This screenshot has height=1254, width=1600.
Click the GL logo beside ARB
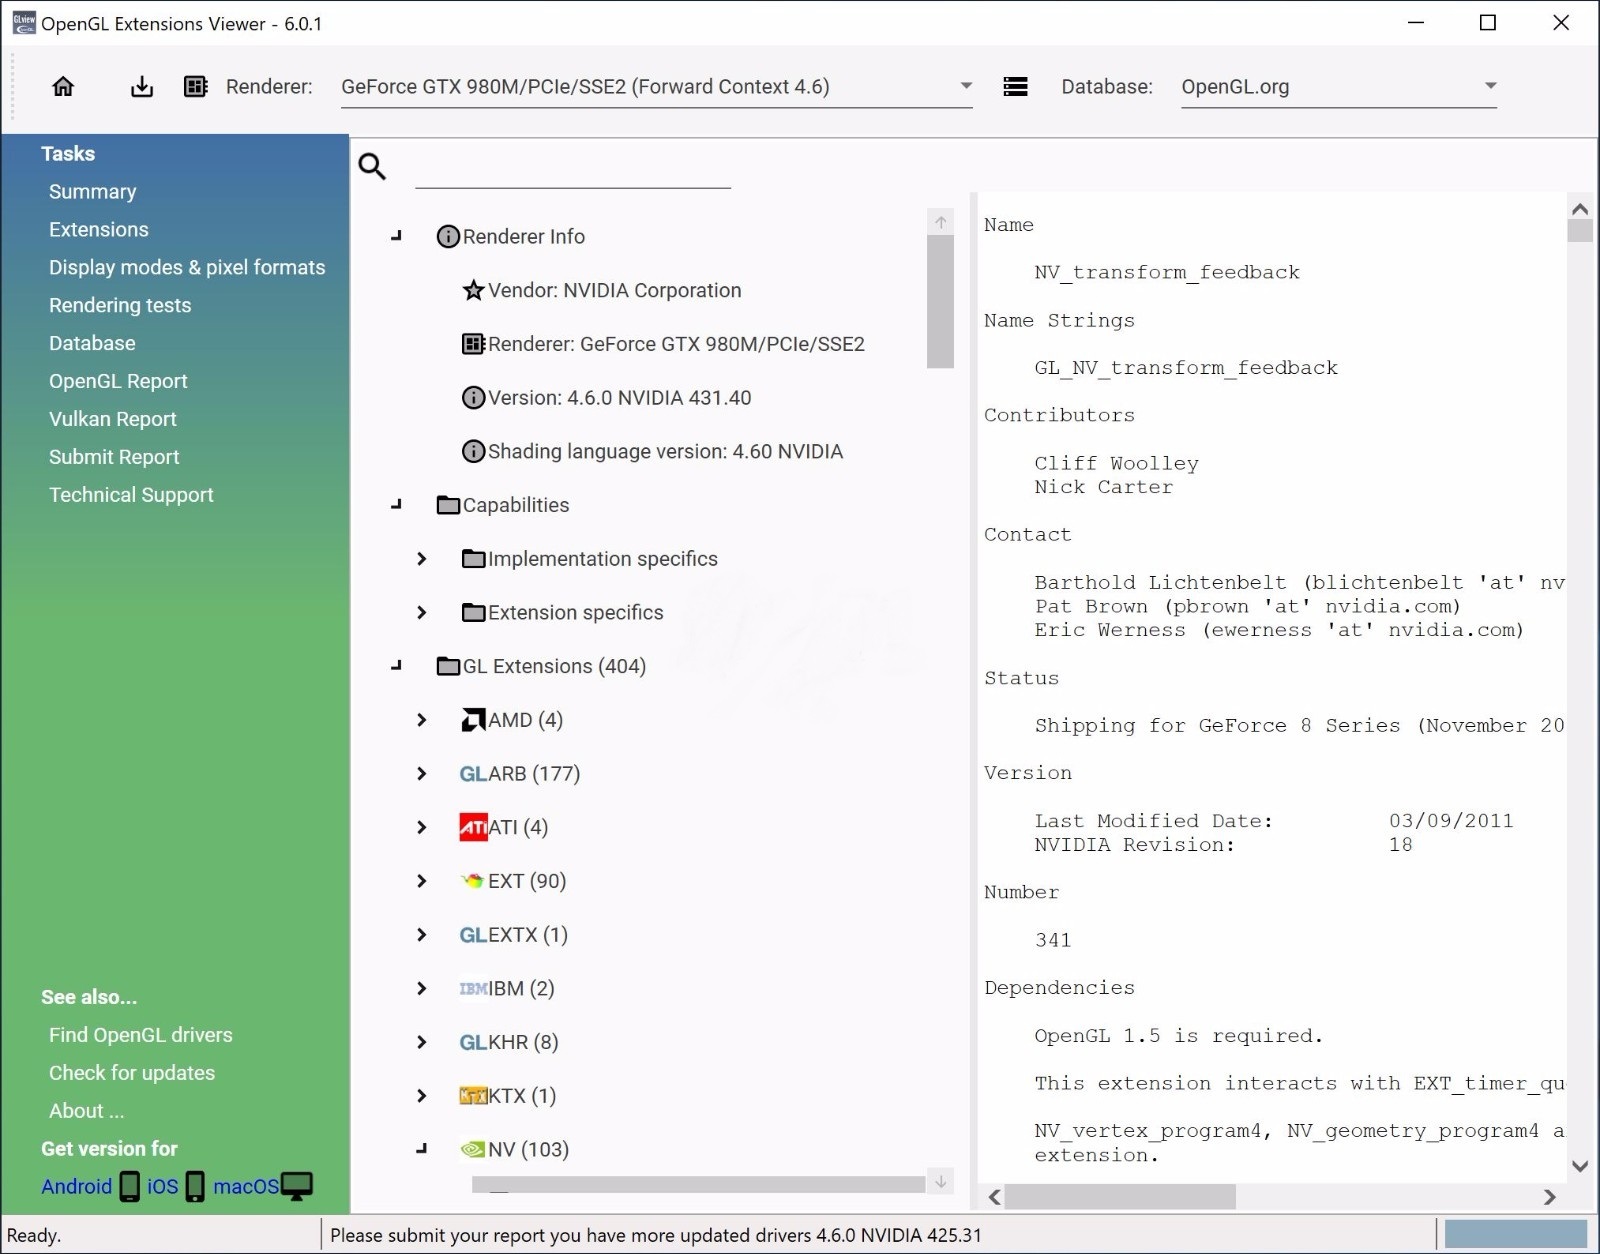click(473, 774)
